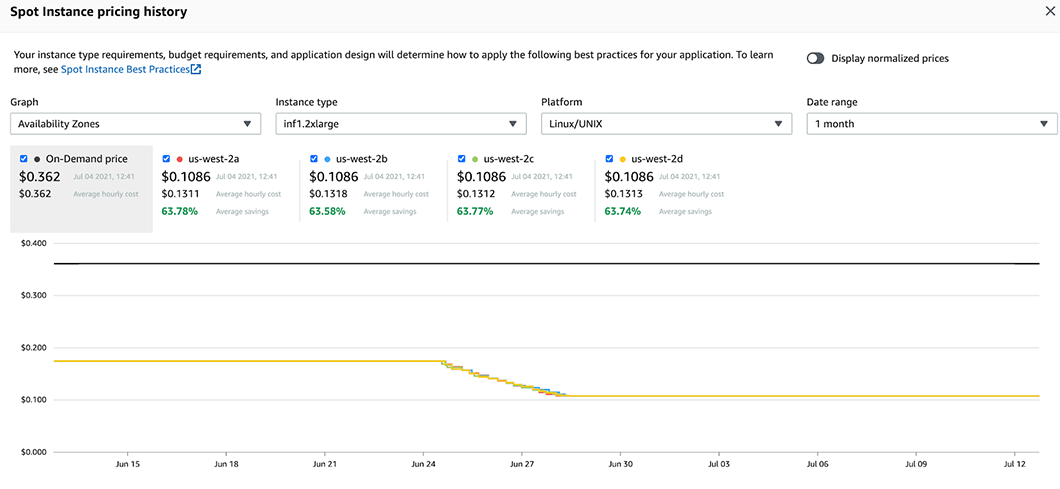This screenshot has width=1060, height=489.
Task: Uncheck the On-Demand price checkbox
Action: [24, 159]
